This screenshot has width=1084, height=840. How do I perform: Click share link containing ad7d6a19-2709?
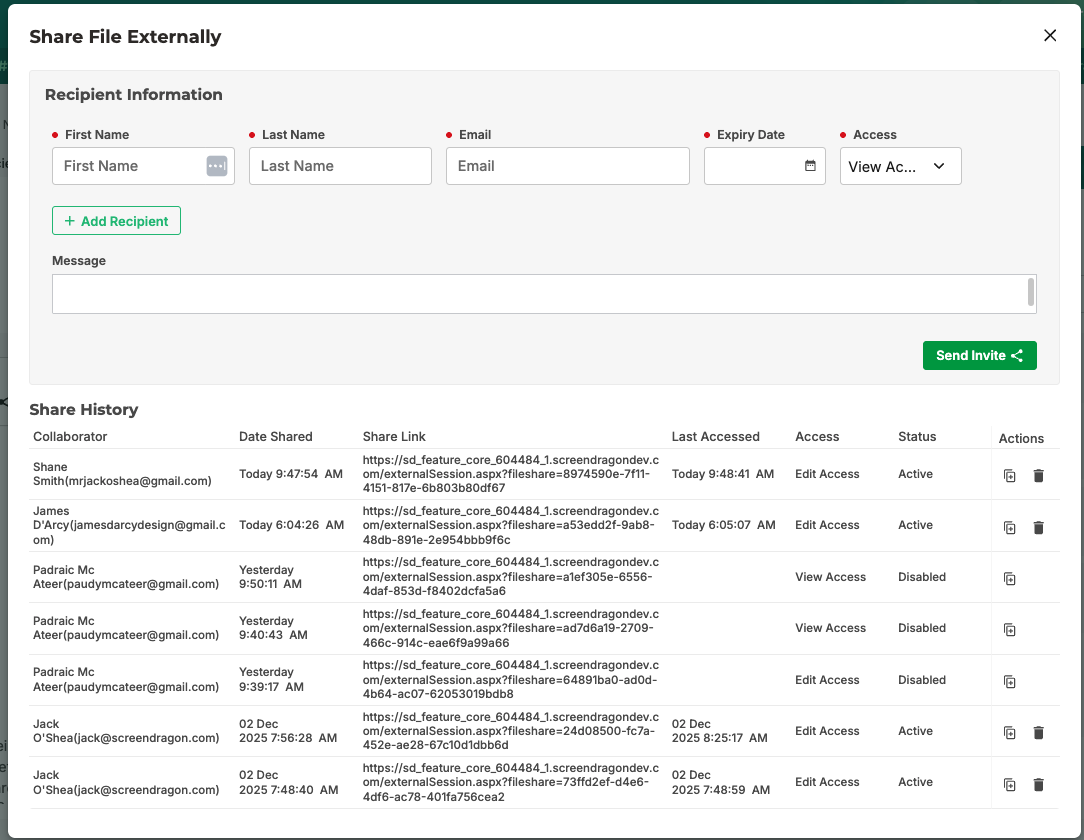511,628
